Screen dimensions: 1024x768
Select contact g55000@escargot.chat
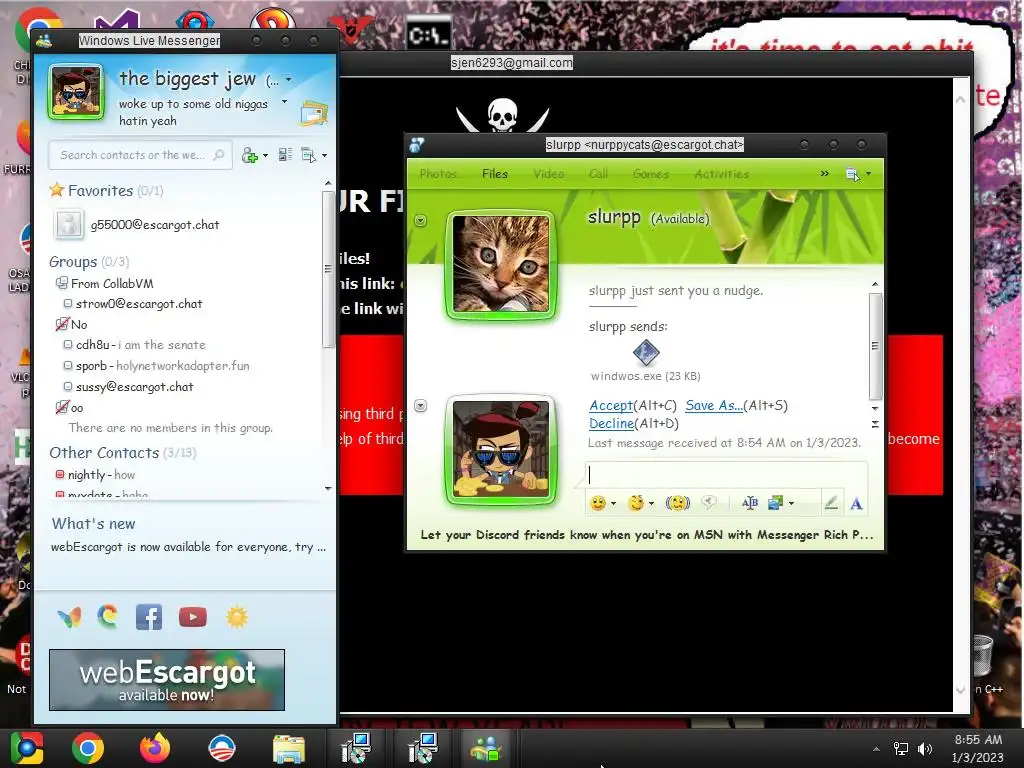pos(155,225)
